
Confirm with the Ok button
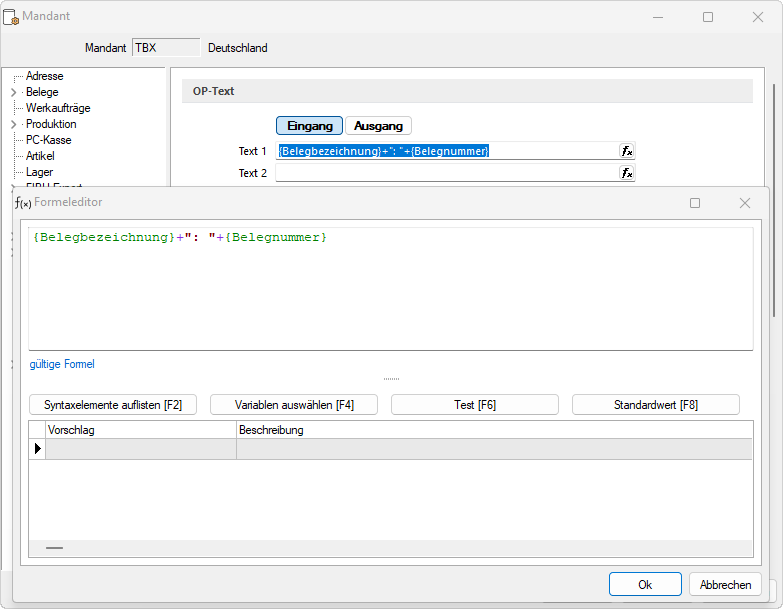[645, 585]
